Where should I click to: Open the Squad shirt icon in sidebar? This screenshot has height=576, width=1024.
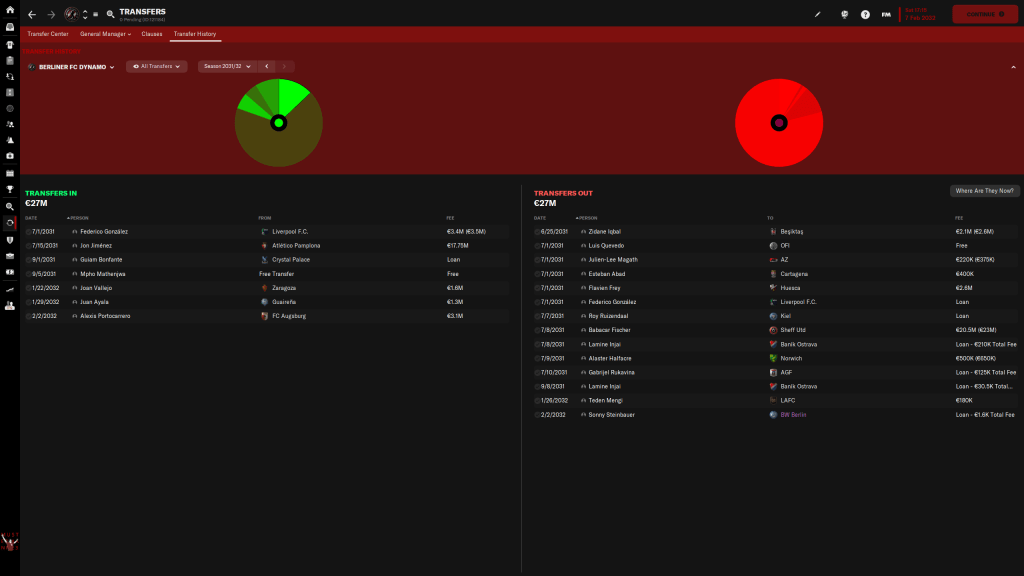[x=9, y=44]
